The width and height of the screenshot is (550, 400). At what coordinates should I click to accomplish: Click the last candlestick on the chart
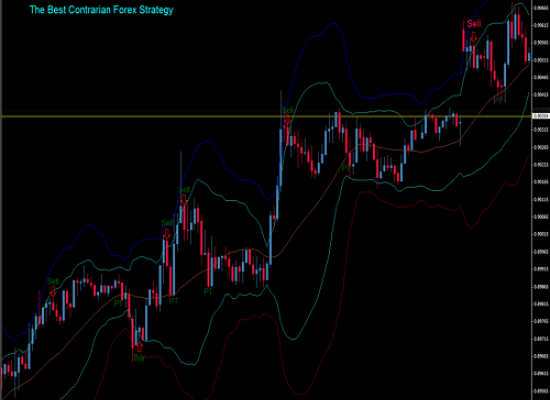point(529,57)
